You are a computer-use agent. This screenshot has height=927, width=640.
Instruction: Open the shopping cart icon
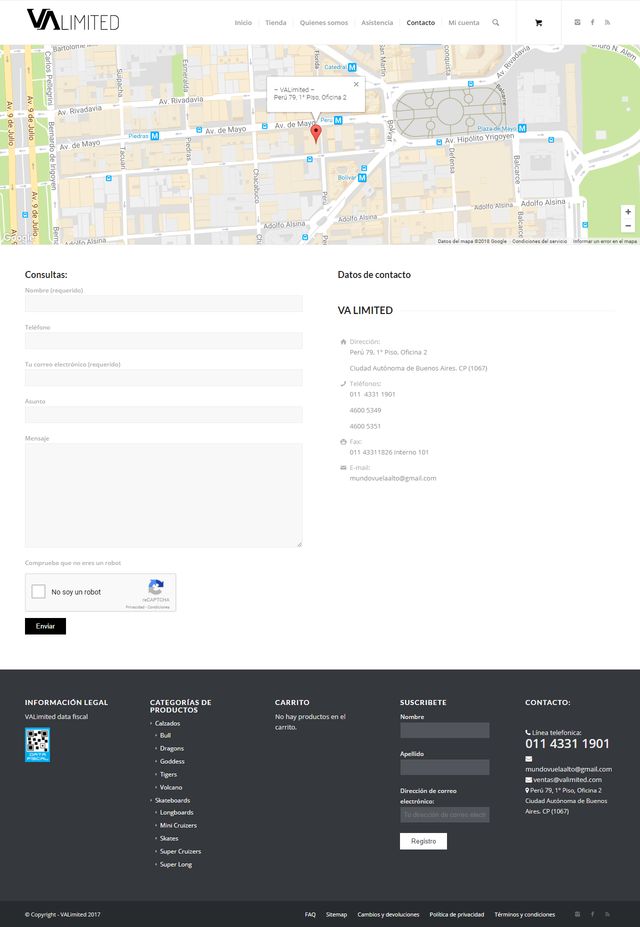pyautogui.click(x=538, y=22)
